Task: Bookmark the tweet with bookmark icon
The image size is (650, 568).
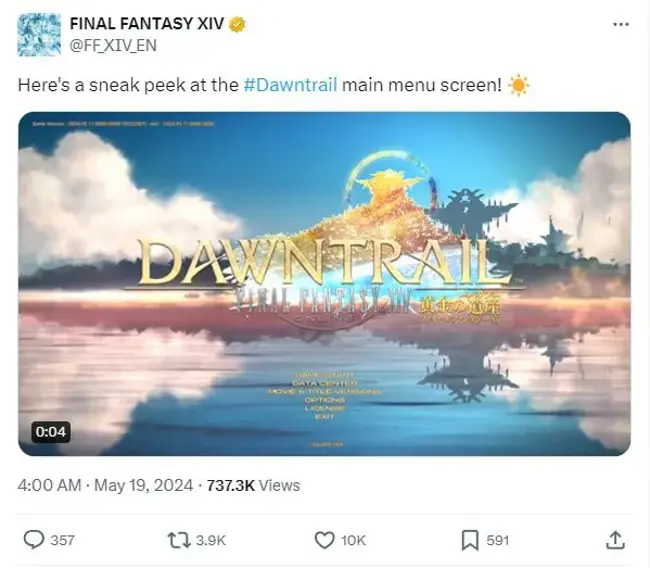Action: pyautogui.click(x=470, y=540)
